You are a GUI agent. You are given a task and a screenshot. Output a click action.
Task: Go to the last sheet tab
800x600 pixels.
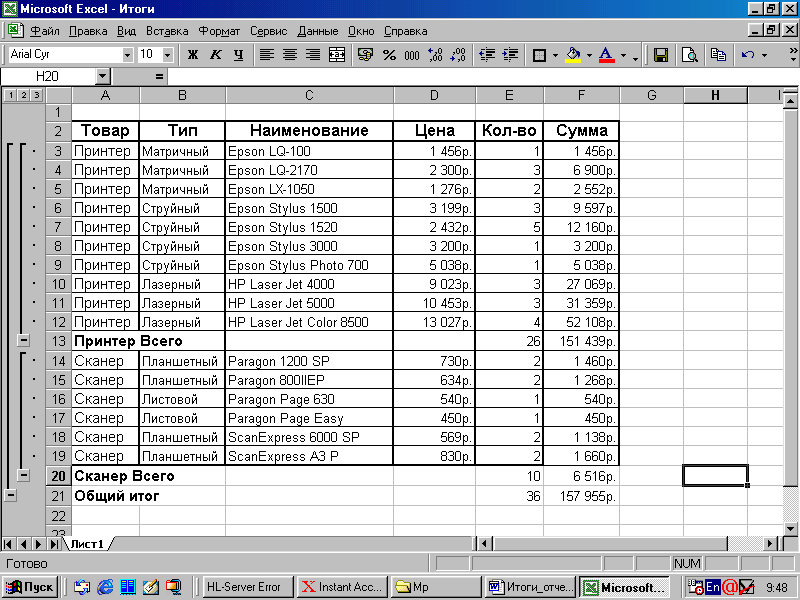pos(53,544)
